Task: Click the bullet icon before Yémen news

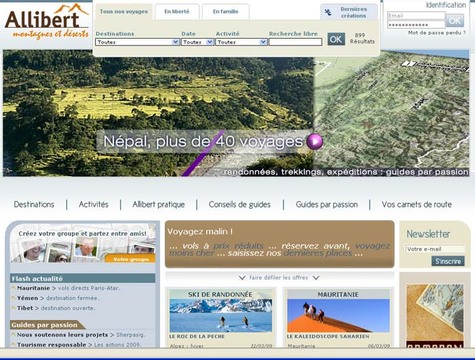Action: tap(13, 298)
